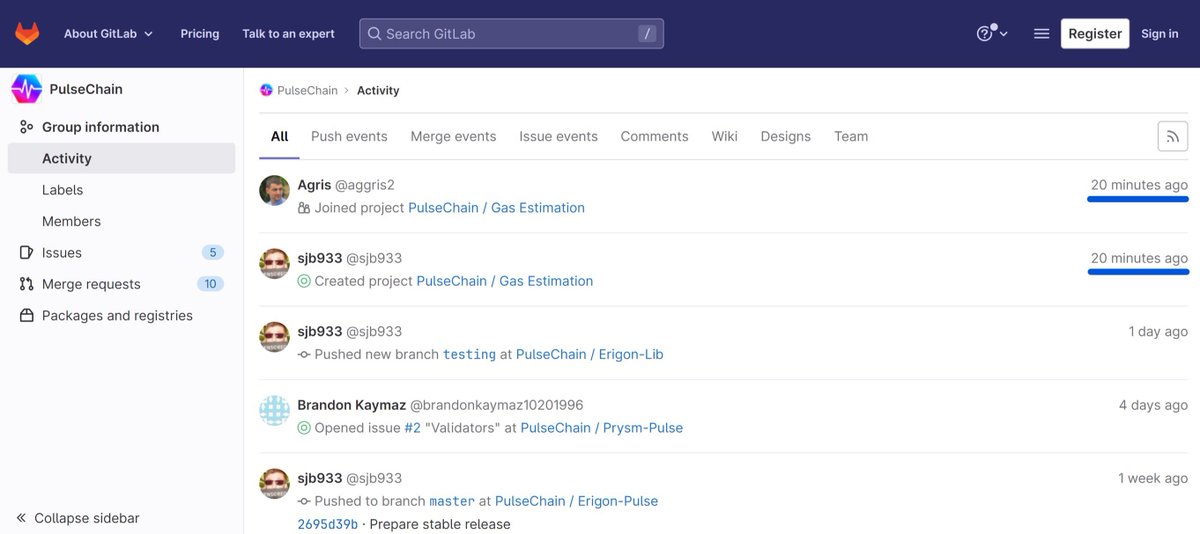Click the Issues sidebar icon
This screenshot has height=534, width=1200.
click(x=26, y=253)
